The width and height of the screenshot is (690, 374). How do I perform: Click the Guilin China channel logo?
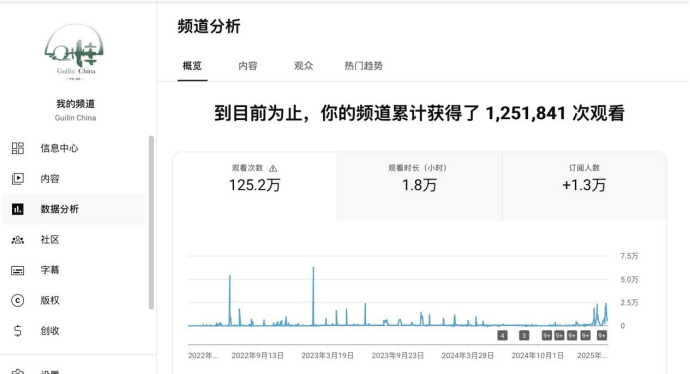pos(75,52)
